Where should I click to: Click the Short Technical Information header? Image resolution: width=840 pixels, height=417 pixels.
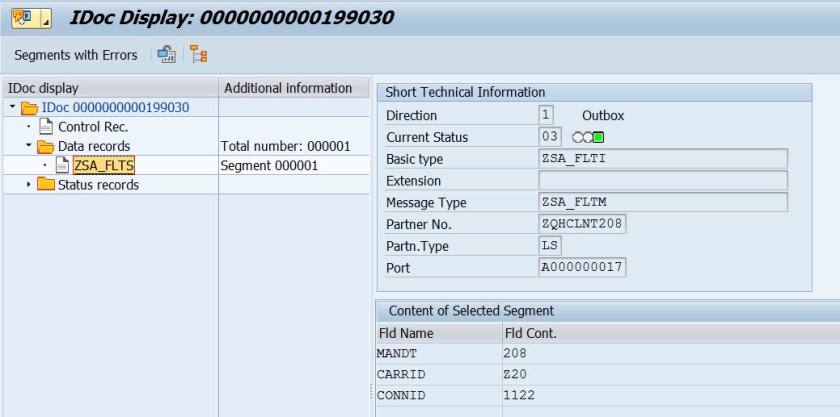594,92
